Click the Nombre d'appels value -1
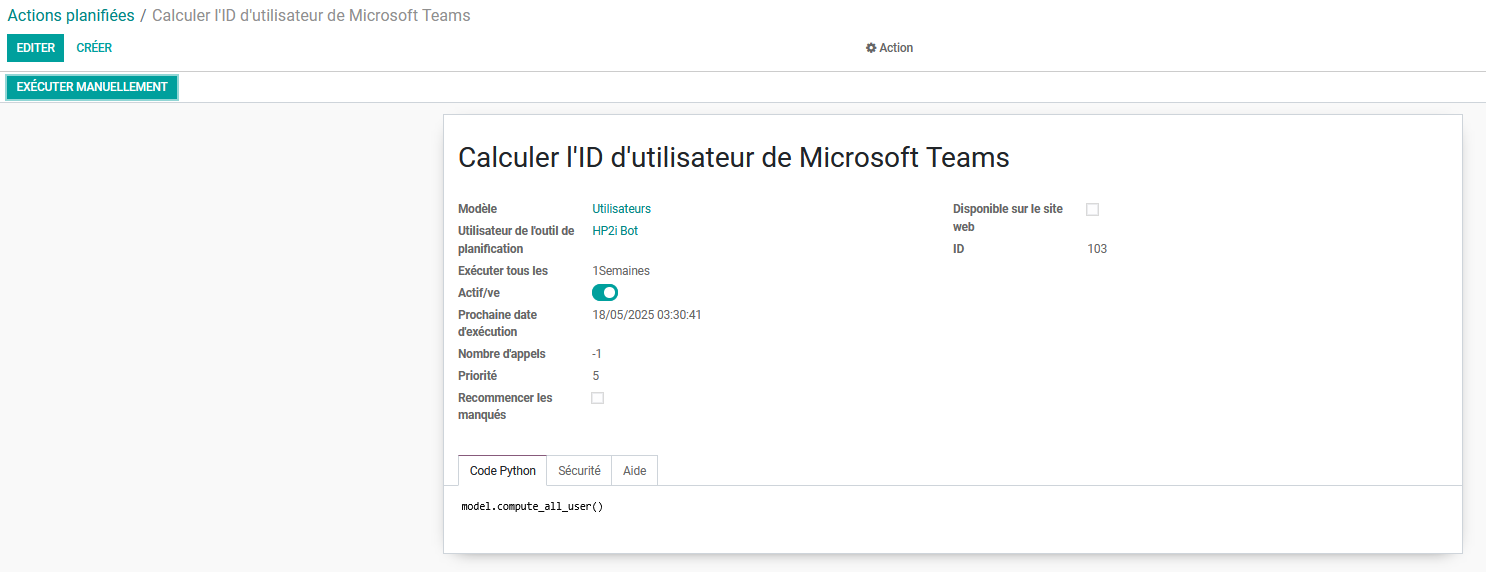Image resolution: width=1486 pixels, height=572 pixels. [x=597, y=354]
